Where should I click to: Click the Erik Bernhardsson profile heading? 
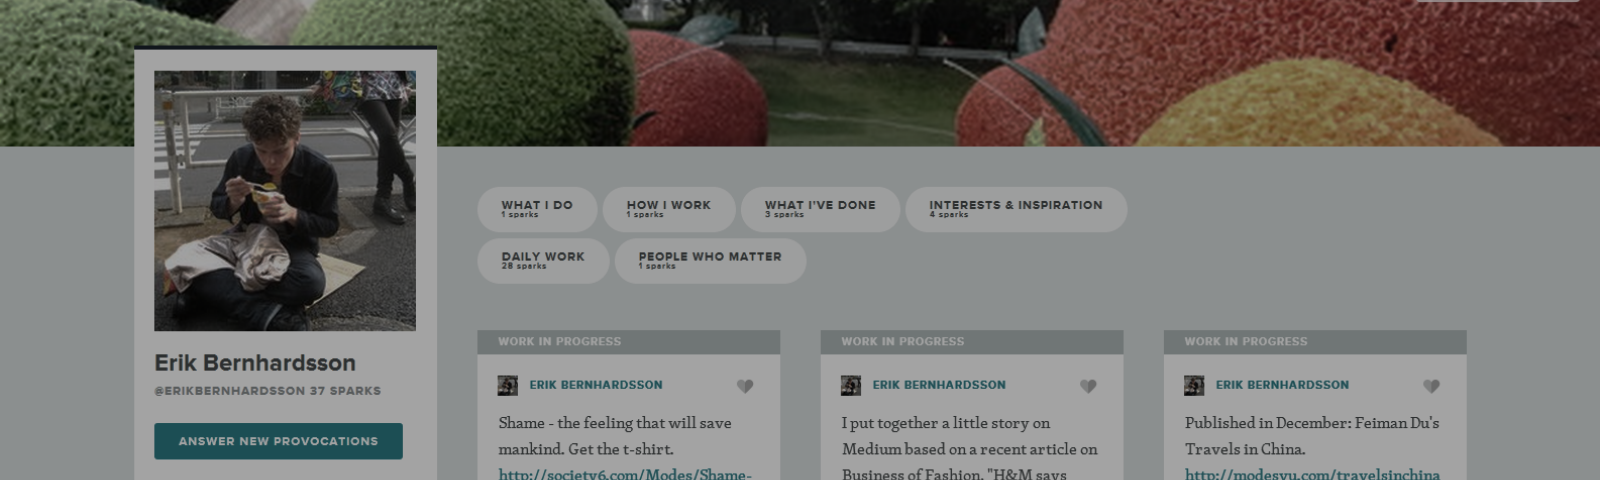255,363
